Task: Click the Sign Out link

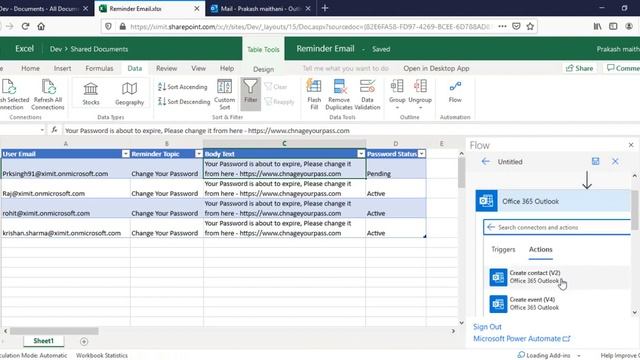Action: click(x=487, y=327)
